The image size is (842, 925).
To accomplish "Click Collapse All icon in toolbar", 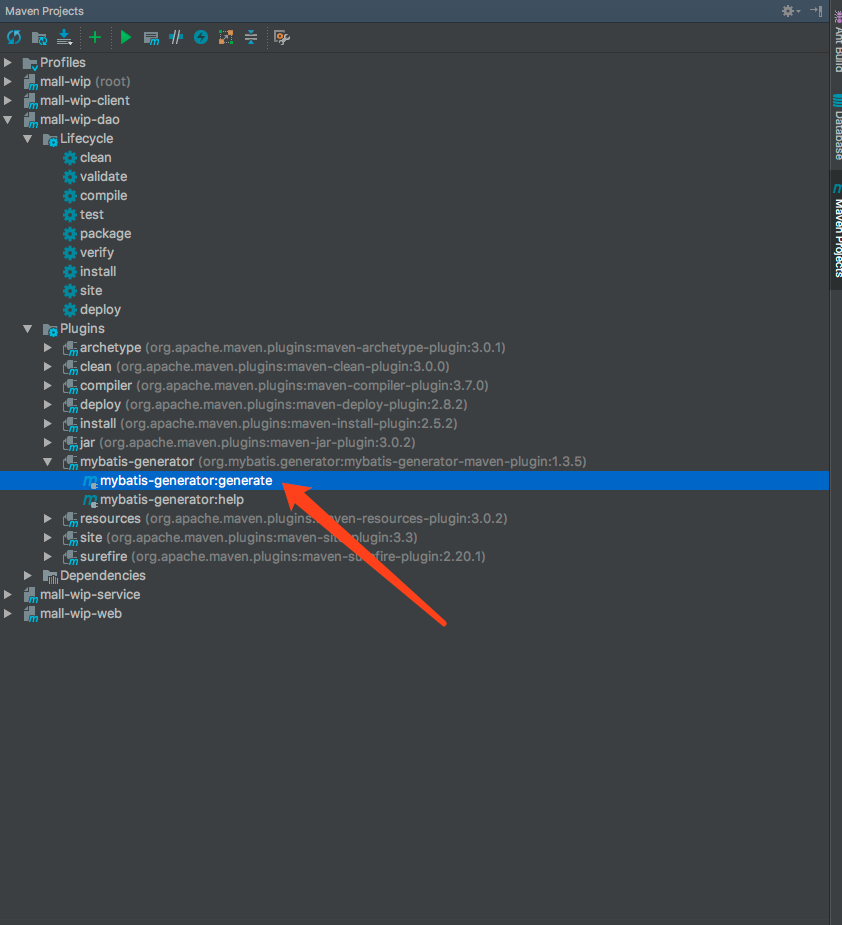I will pyautogui.click(x=251, y=38).
